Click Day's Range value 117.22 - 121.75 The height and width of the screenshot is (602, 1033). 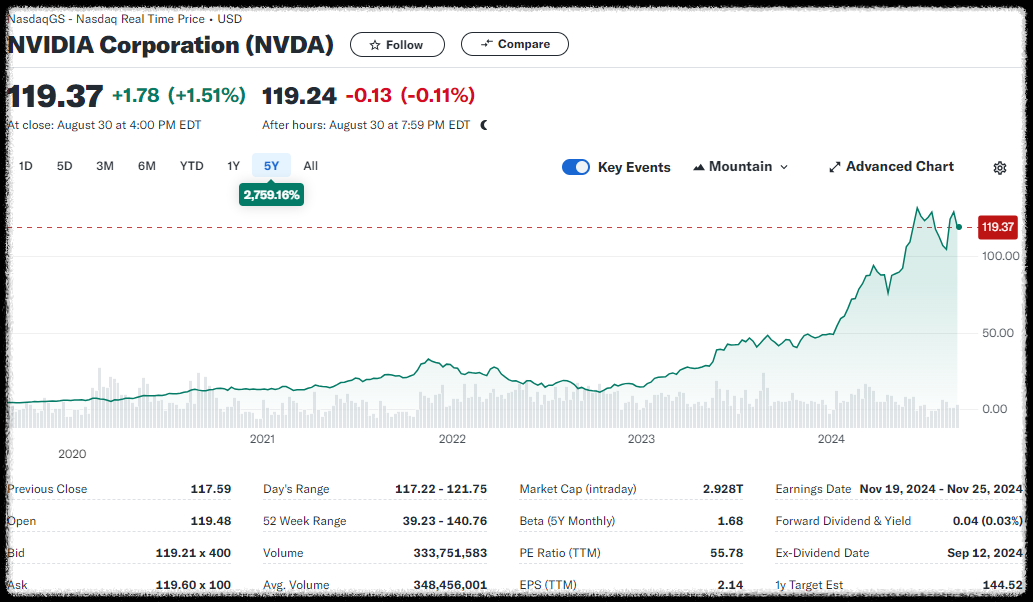click(x=441, y=489)
